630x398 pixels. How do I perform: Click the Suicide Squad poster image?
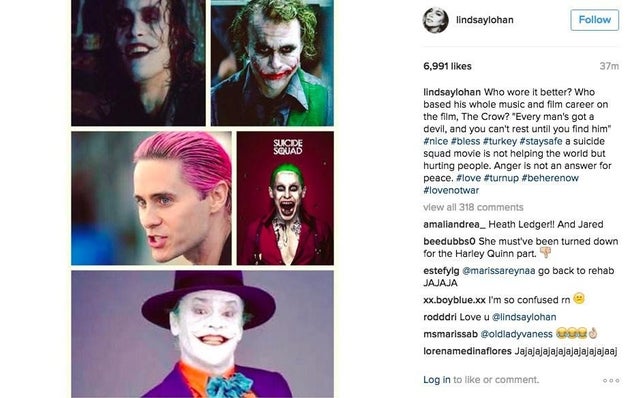point(285,198)
